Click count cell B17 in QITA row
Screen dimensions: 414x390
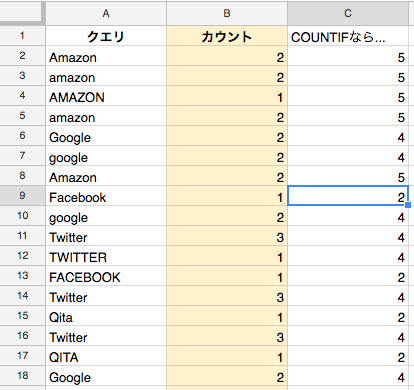(x=227, y=356)
